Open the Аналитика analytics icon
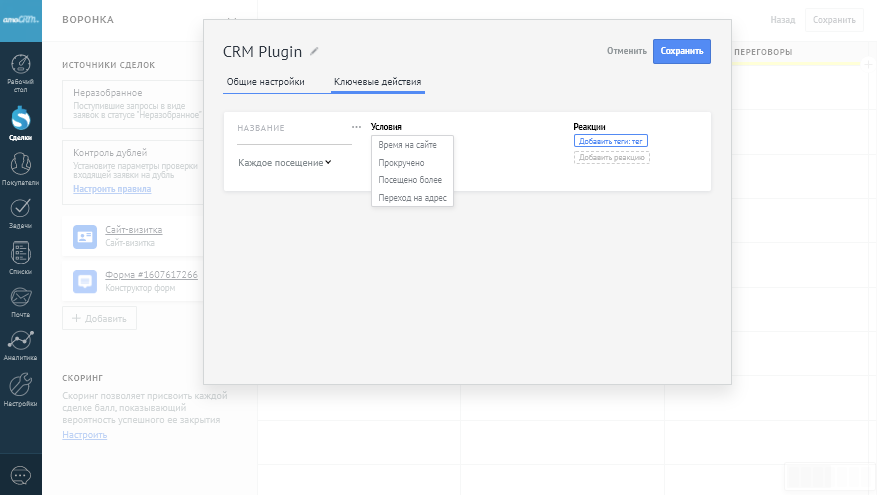Image resolution: width=877 pixels, height=495 pixels. pos(20,342)
